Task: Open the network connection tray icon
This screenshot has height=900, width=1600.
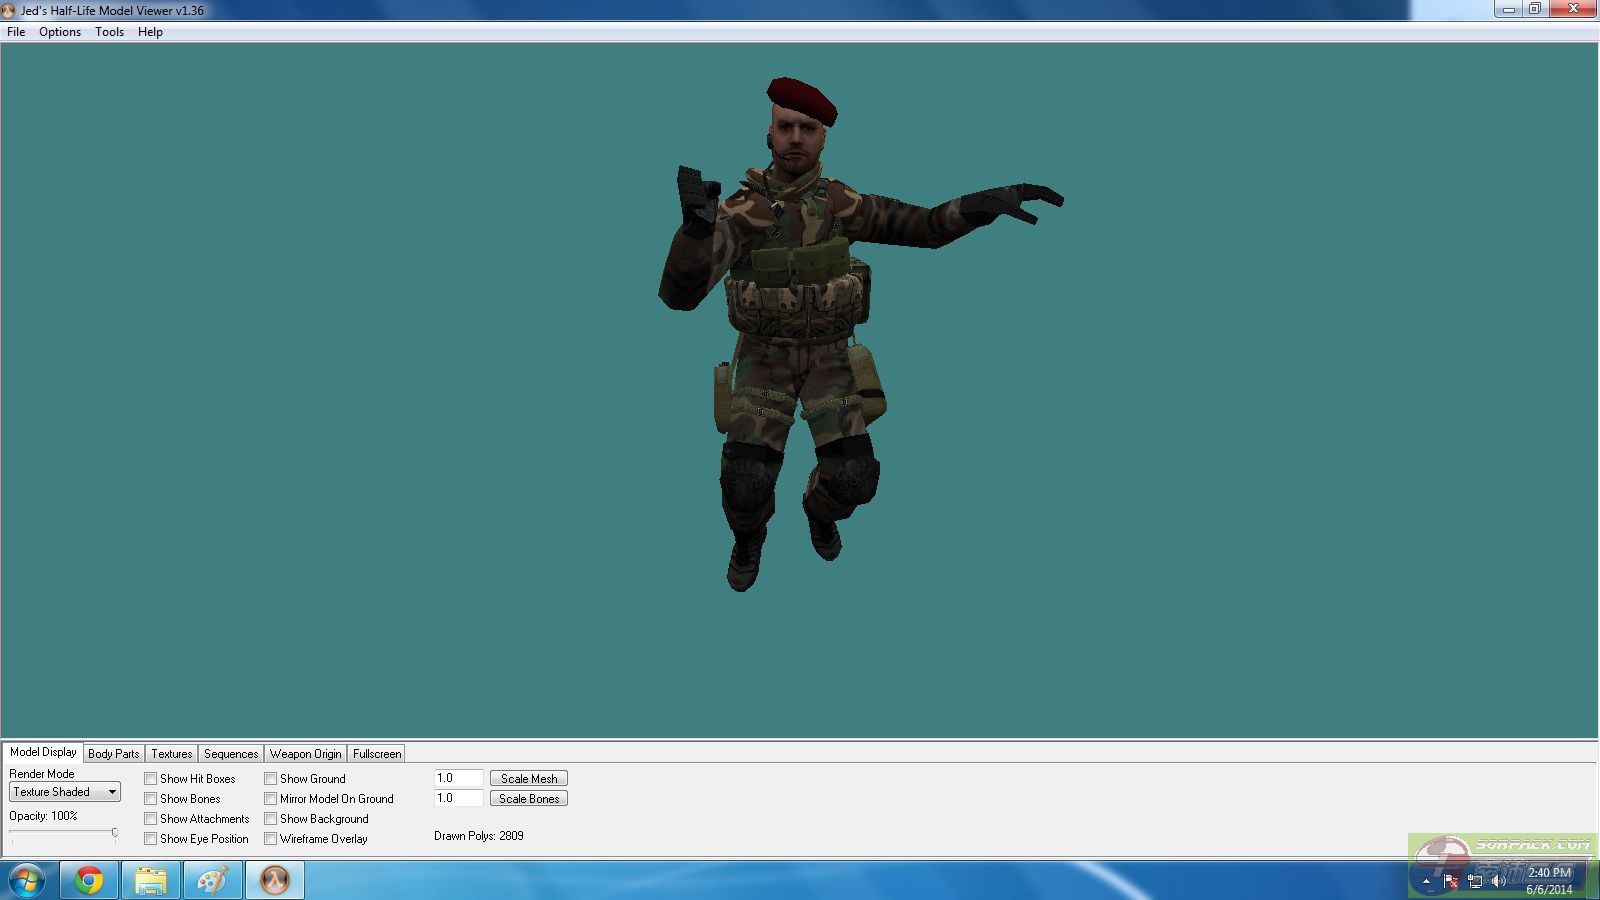Action: click(1474, 881)
